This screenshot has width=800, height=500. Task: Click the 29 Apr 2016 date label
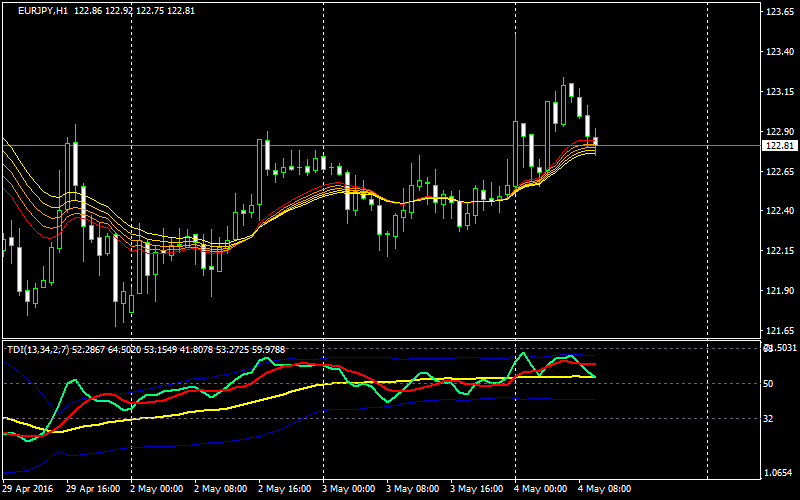[29, 489]
